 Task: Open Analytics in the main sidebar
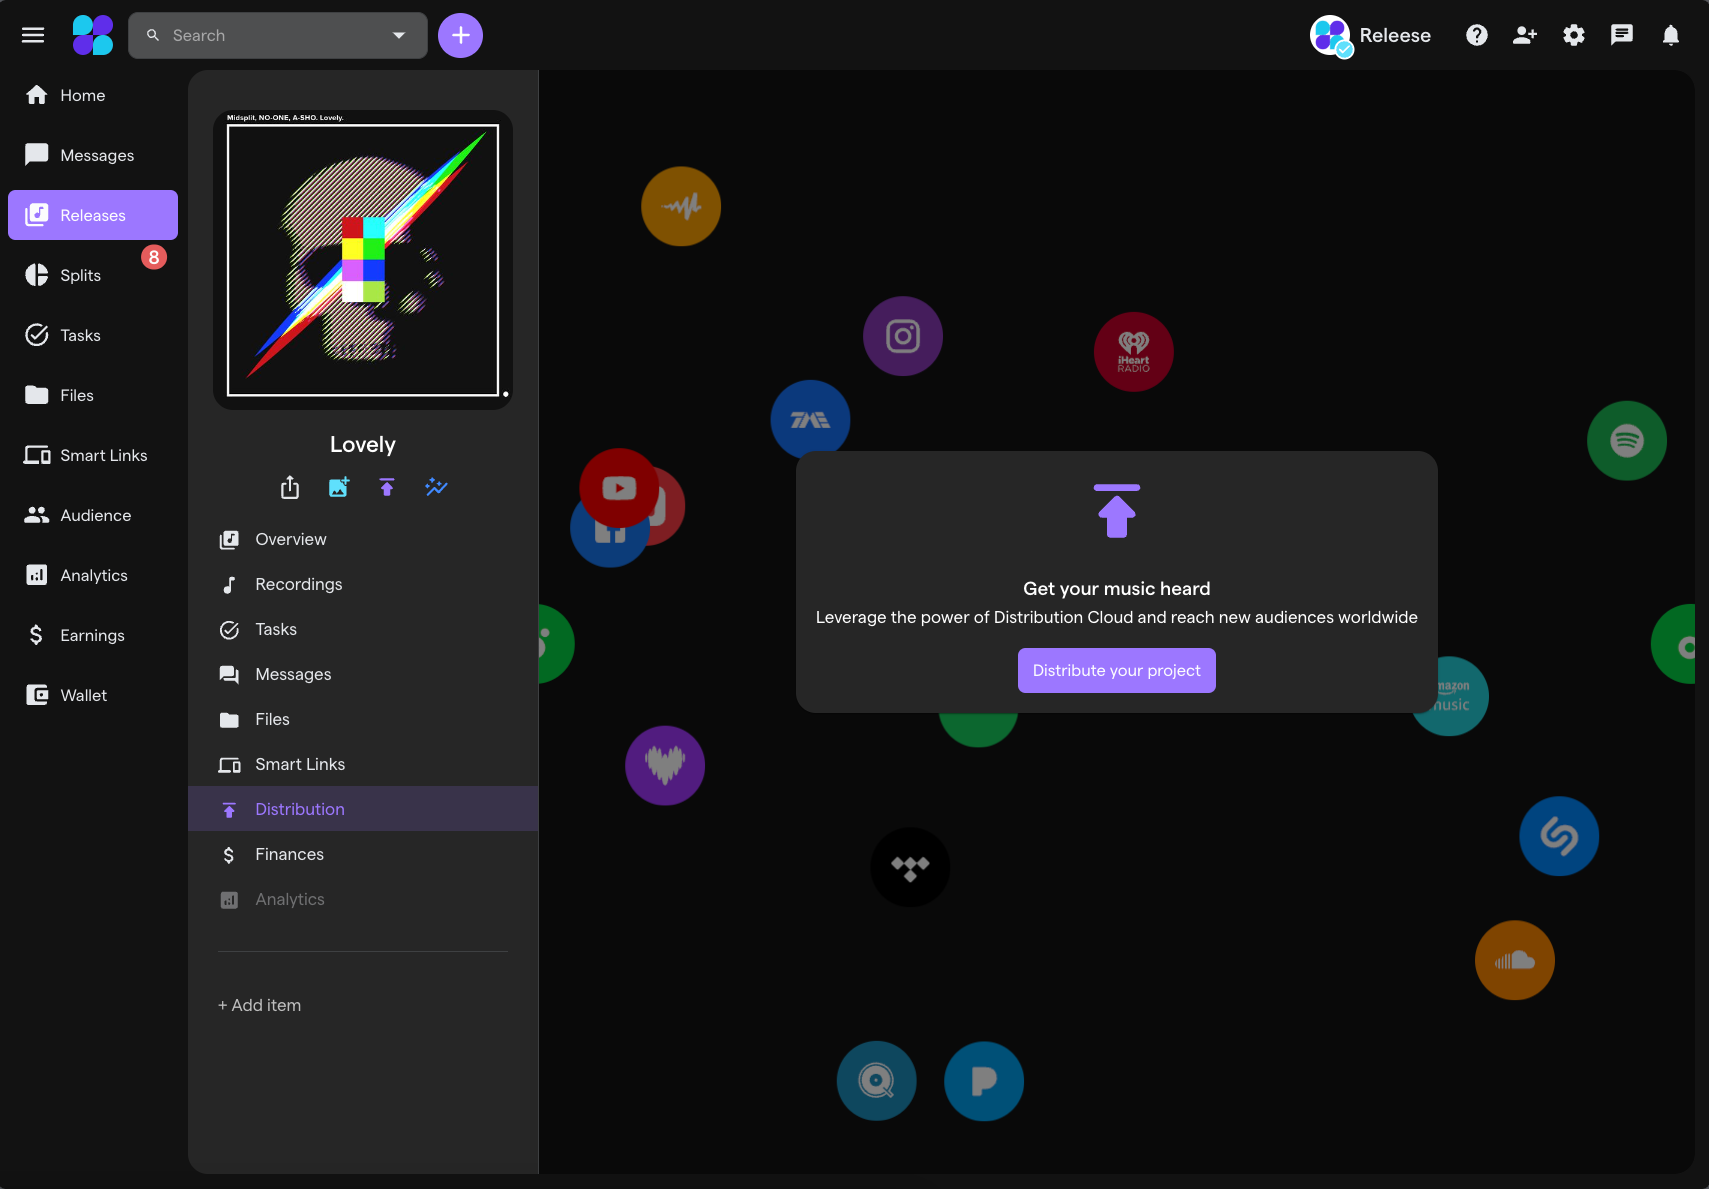pos(93,575)
